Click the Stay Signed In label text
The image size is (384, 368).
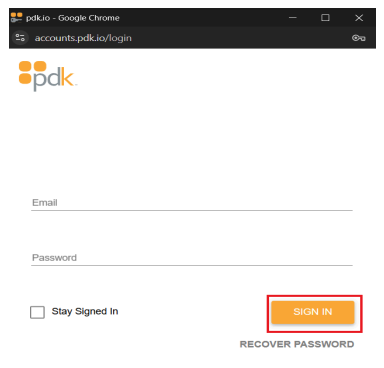pyautogui.click(x=85, y=311)
